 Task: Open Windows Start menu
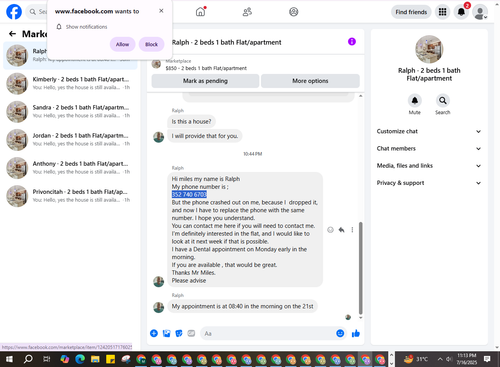[x=9, y=359]
